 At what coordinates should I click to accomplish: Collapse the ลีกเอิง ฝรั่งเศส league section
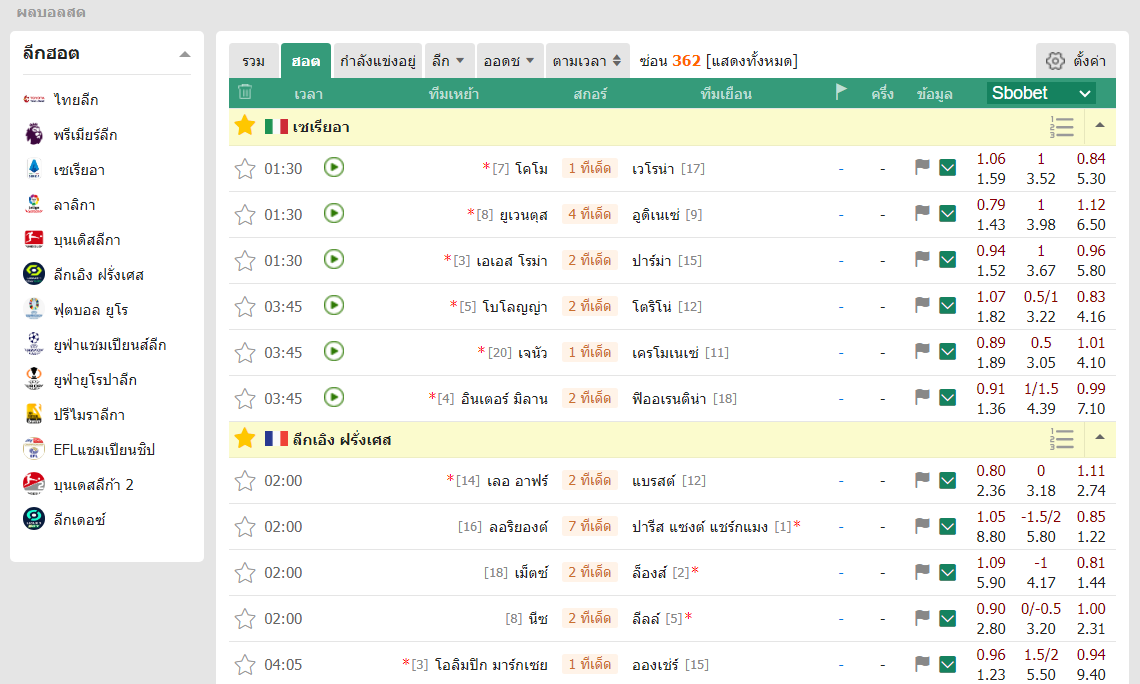click(1100, 438)
